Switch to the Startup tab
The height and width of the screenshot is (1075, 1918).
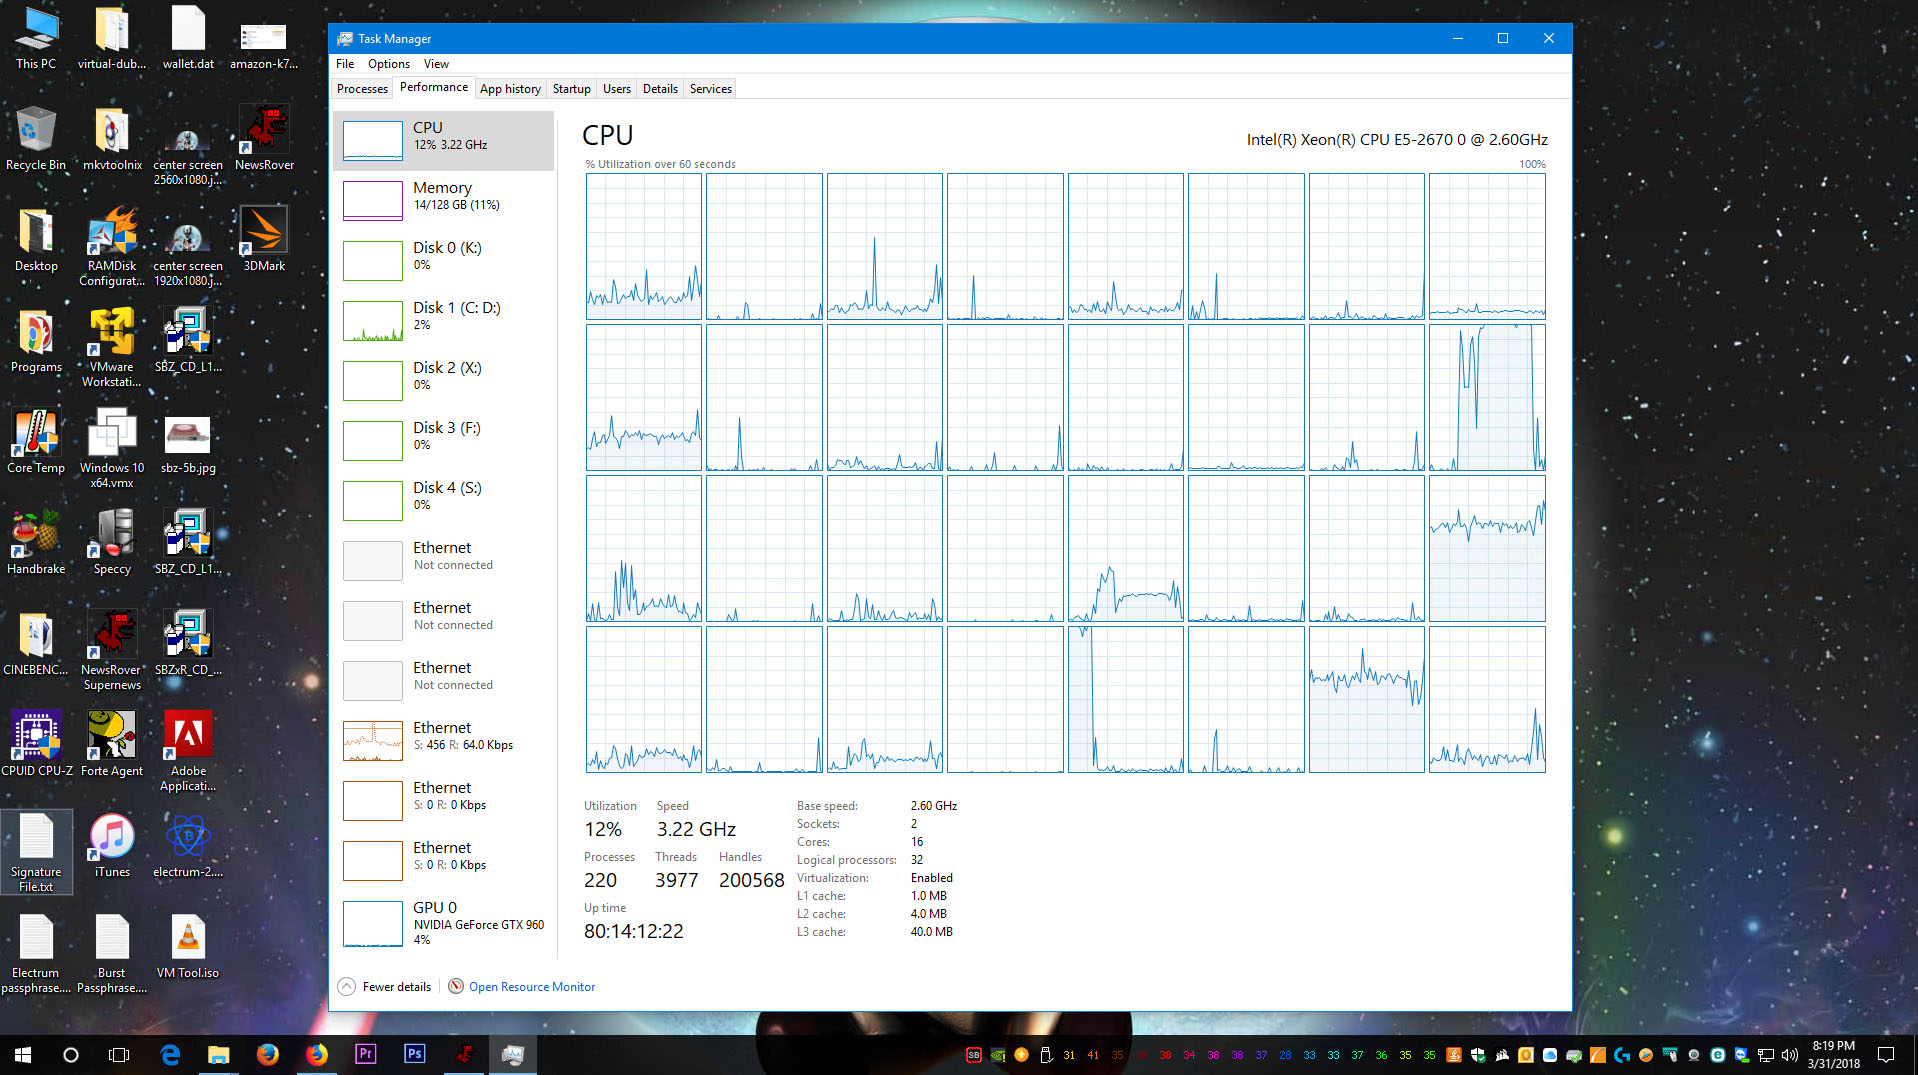click(571, 89)
